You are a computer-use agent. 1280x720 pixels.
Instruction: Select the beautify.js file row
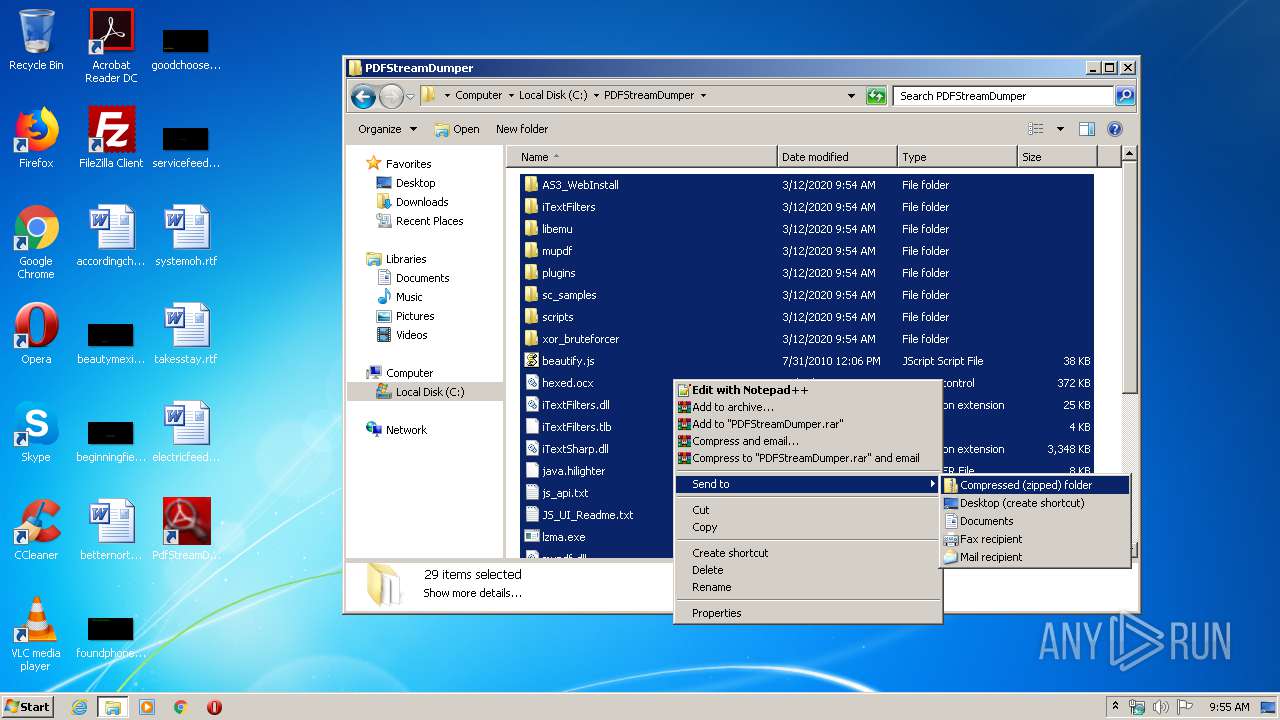808,361
